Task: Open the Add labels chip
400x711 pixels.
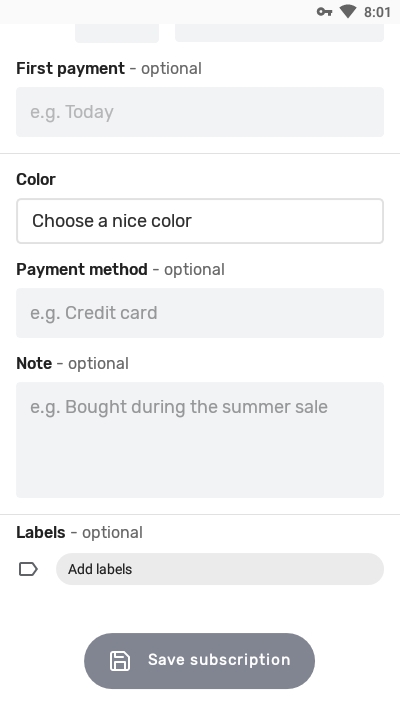Action: [x=220, y=569]
